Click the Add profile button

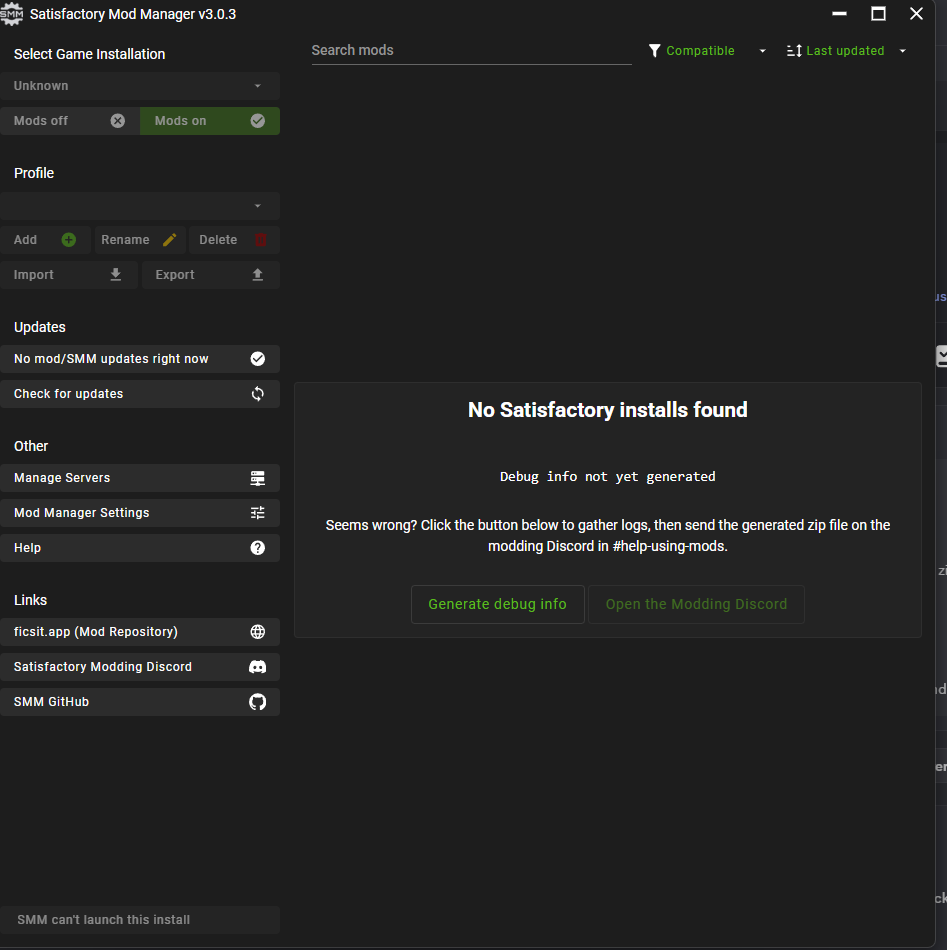point(45,240)
